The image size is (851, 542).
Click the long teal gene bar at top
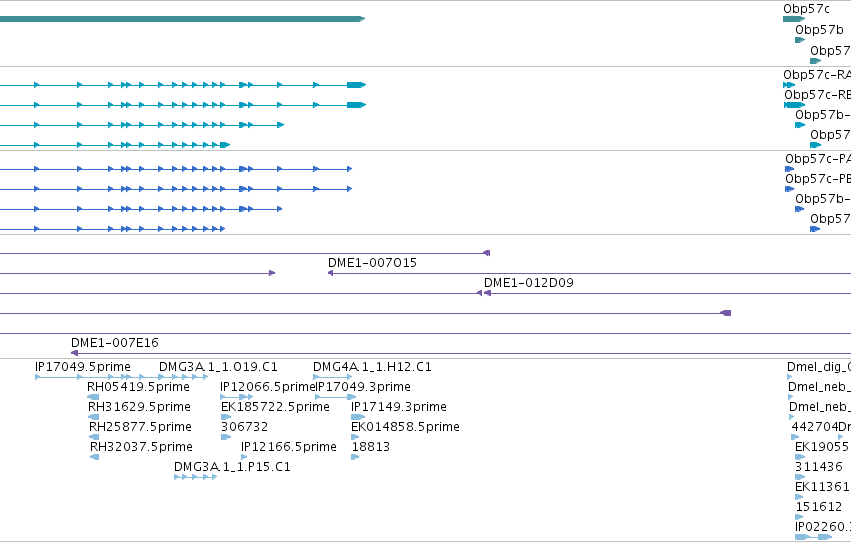(182, 19)
